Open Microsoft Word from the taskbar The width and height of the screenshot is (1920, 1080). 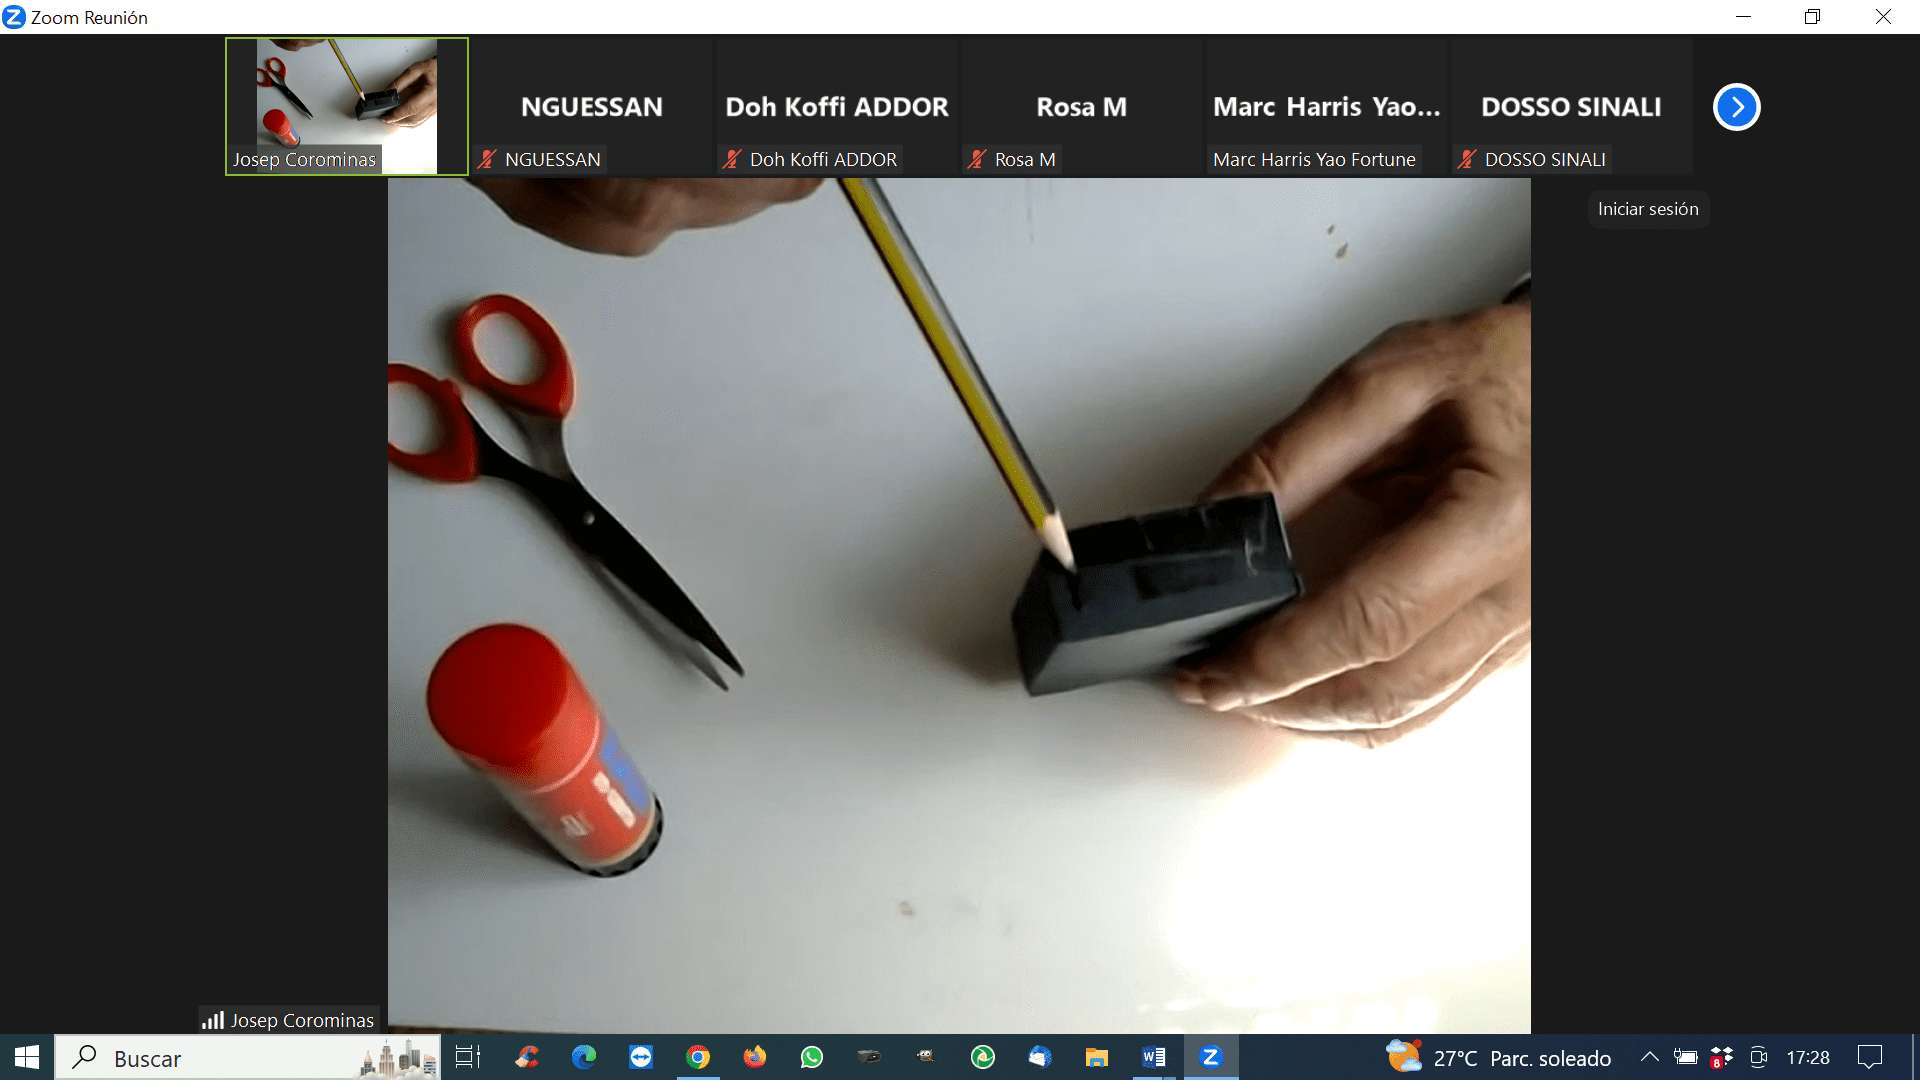[1154, 1057]
